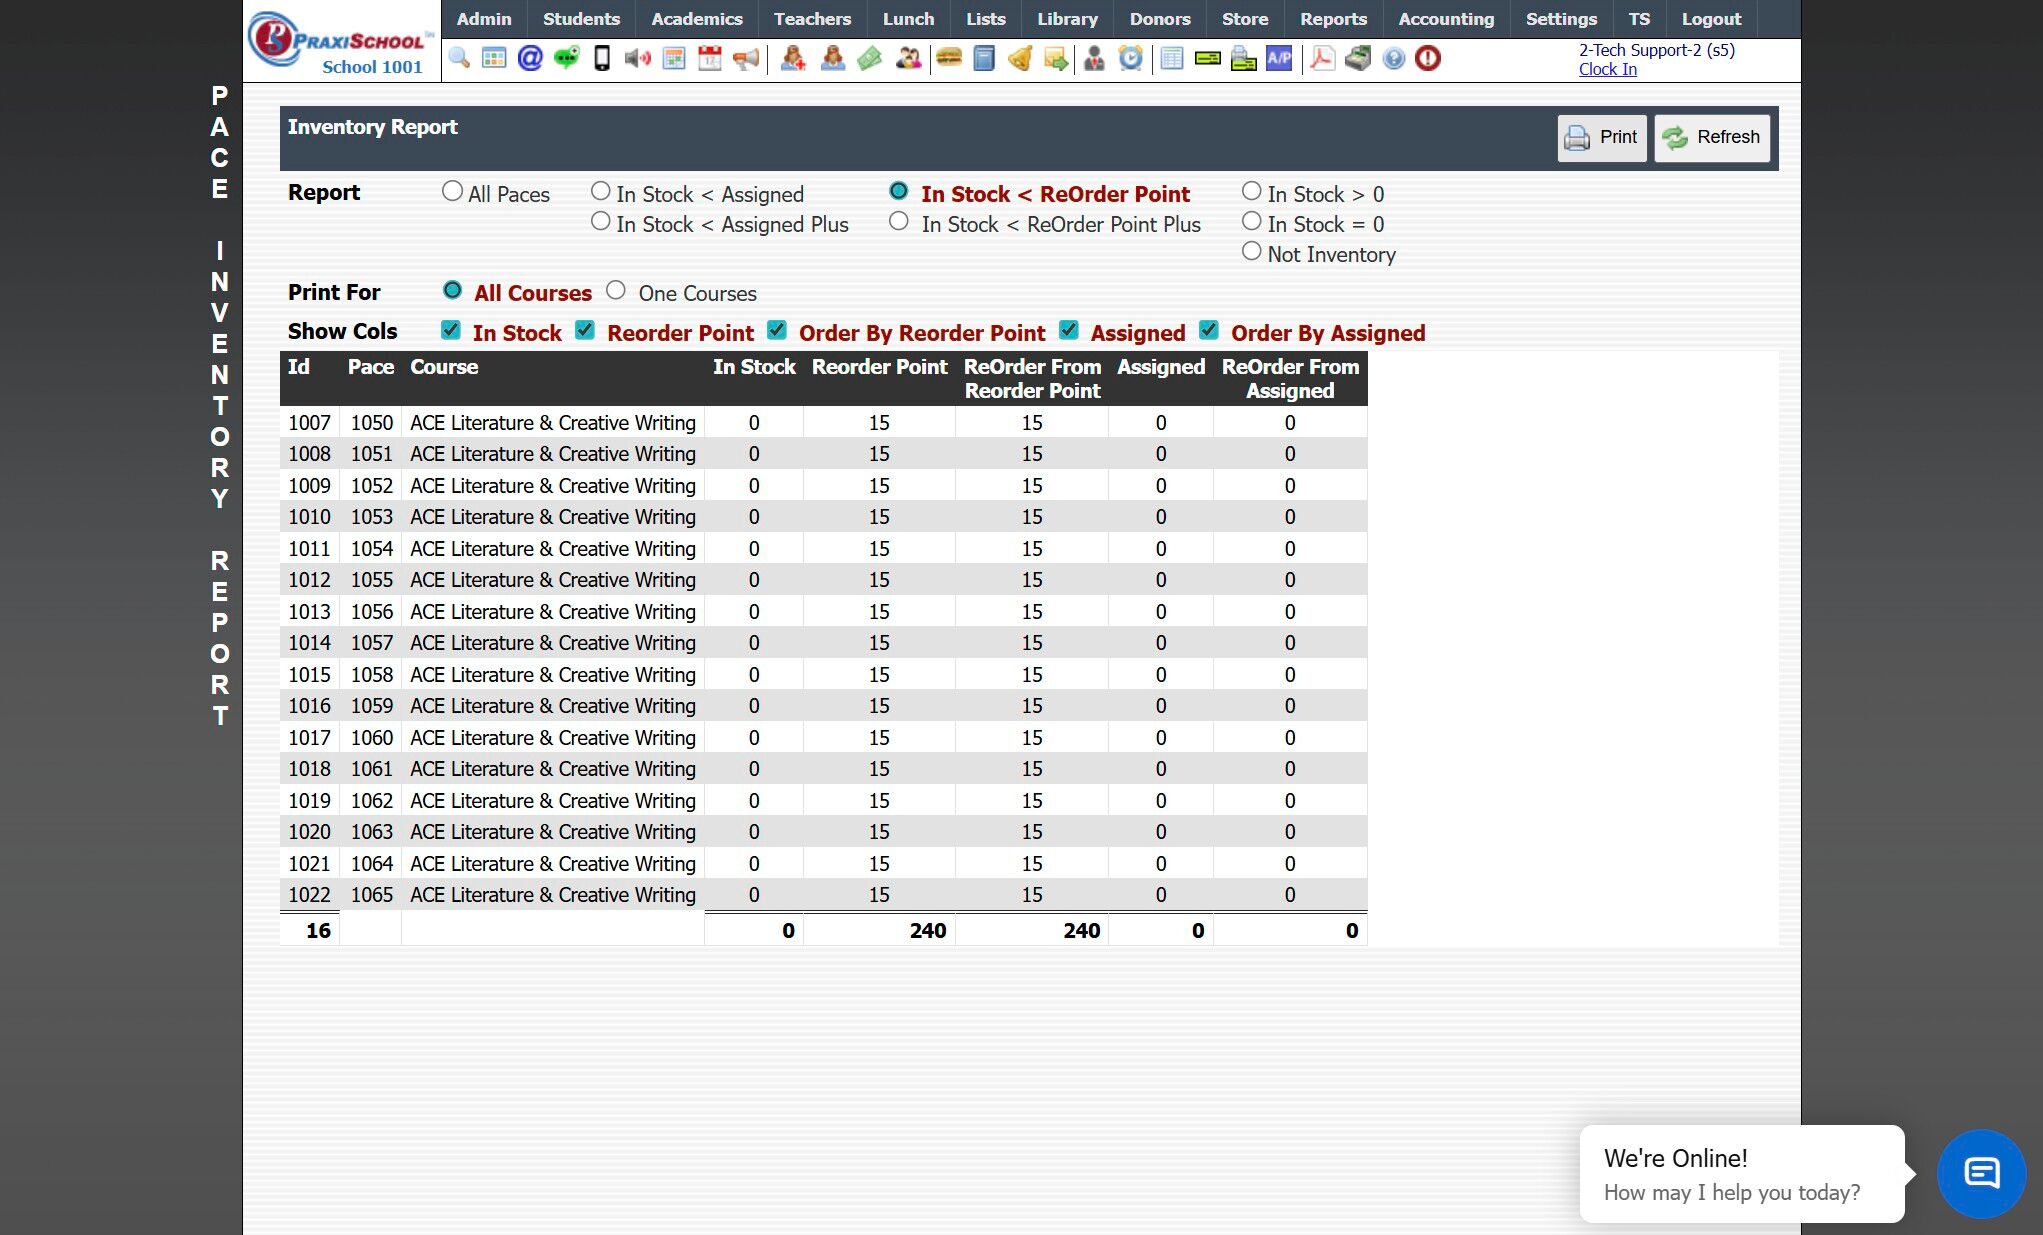Open the Accounting menu

click(x=1445, y=19)
